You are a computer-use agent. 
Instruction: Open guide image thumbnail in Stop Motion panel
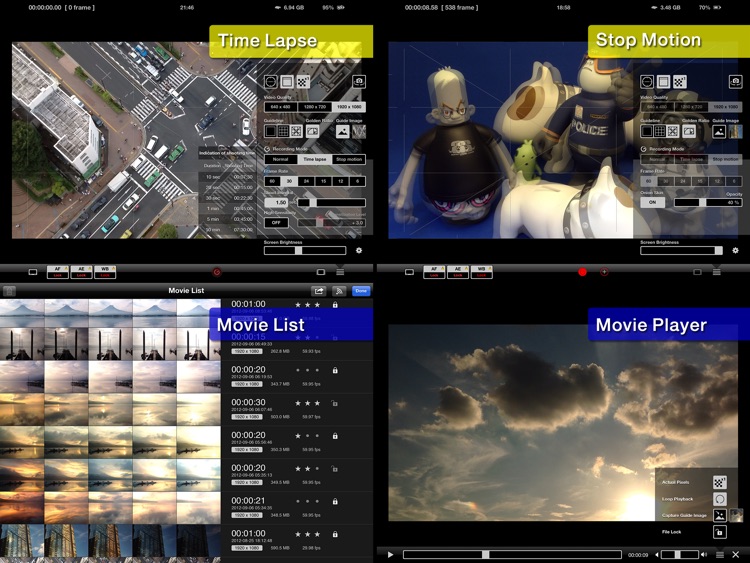point(735,131)
